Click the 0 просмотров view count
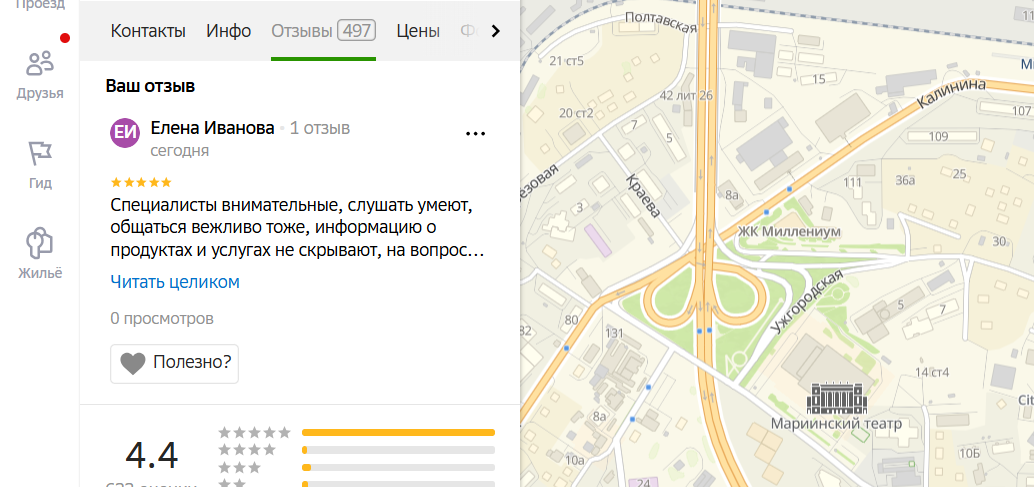 [162, 319]
